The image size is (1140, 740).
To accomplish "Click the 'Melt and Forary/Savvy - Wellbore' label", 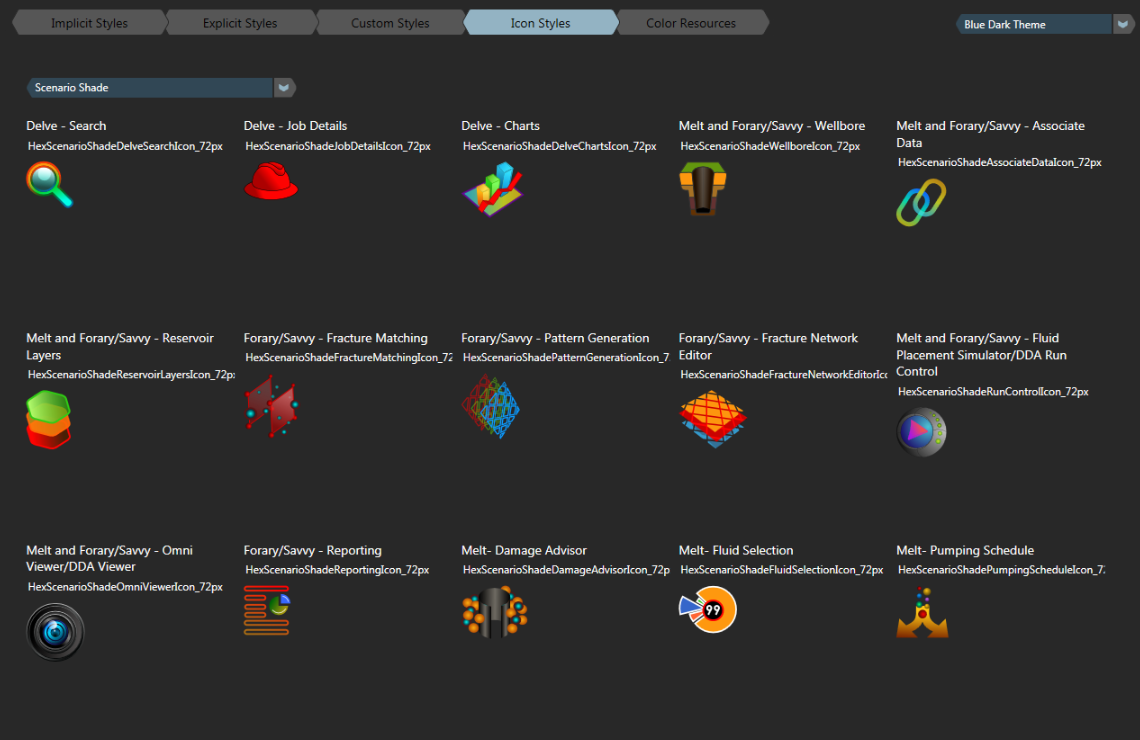I will click(772, 126).
